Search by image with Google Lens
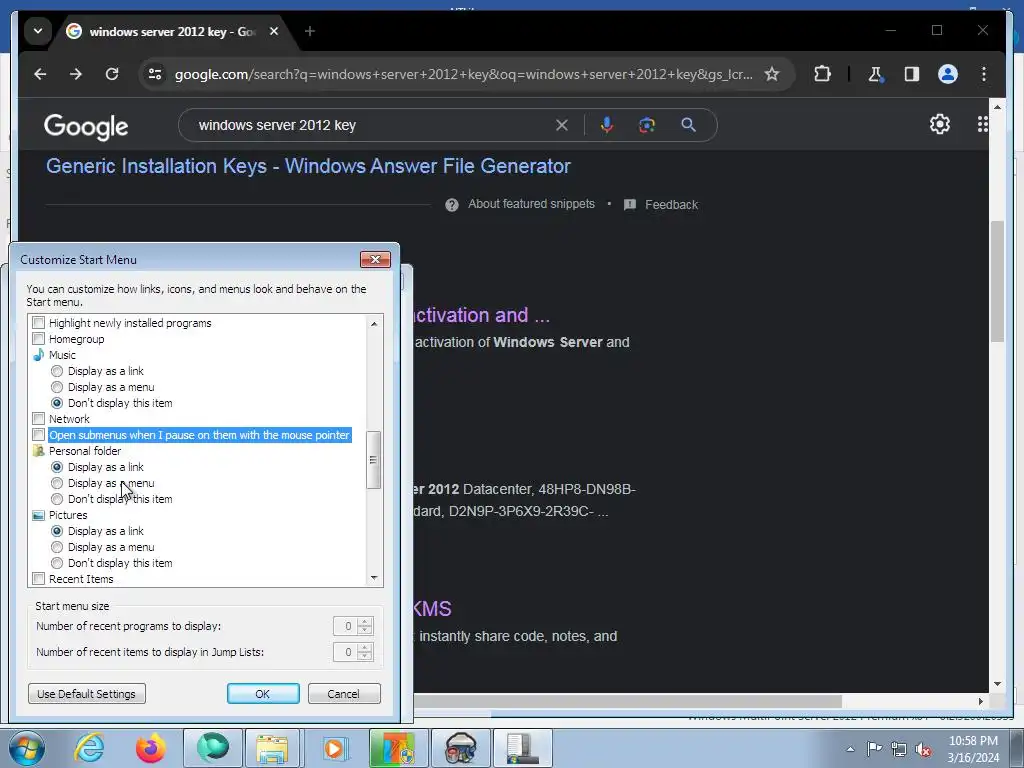This screenshot has width=1024, height=768. point(647,125)
